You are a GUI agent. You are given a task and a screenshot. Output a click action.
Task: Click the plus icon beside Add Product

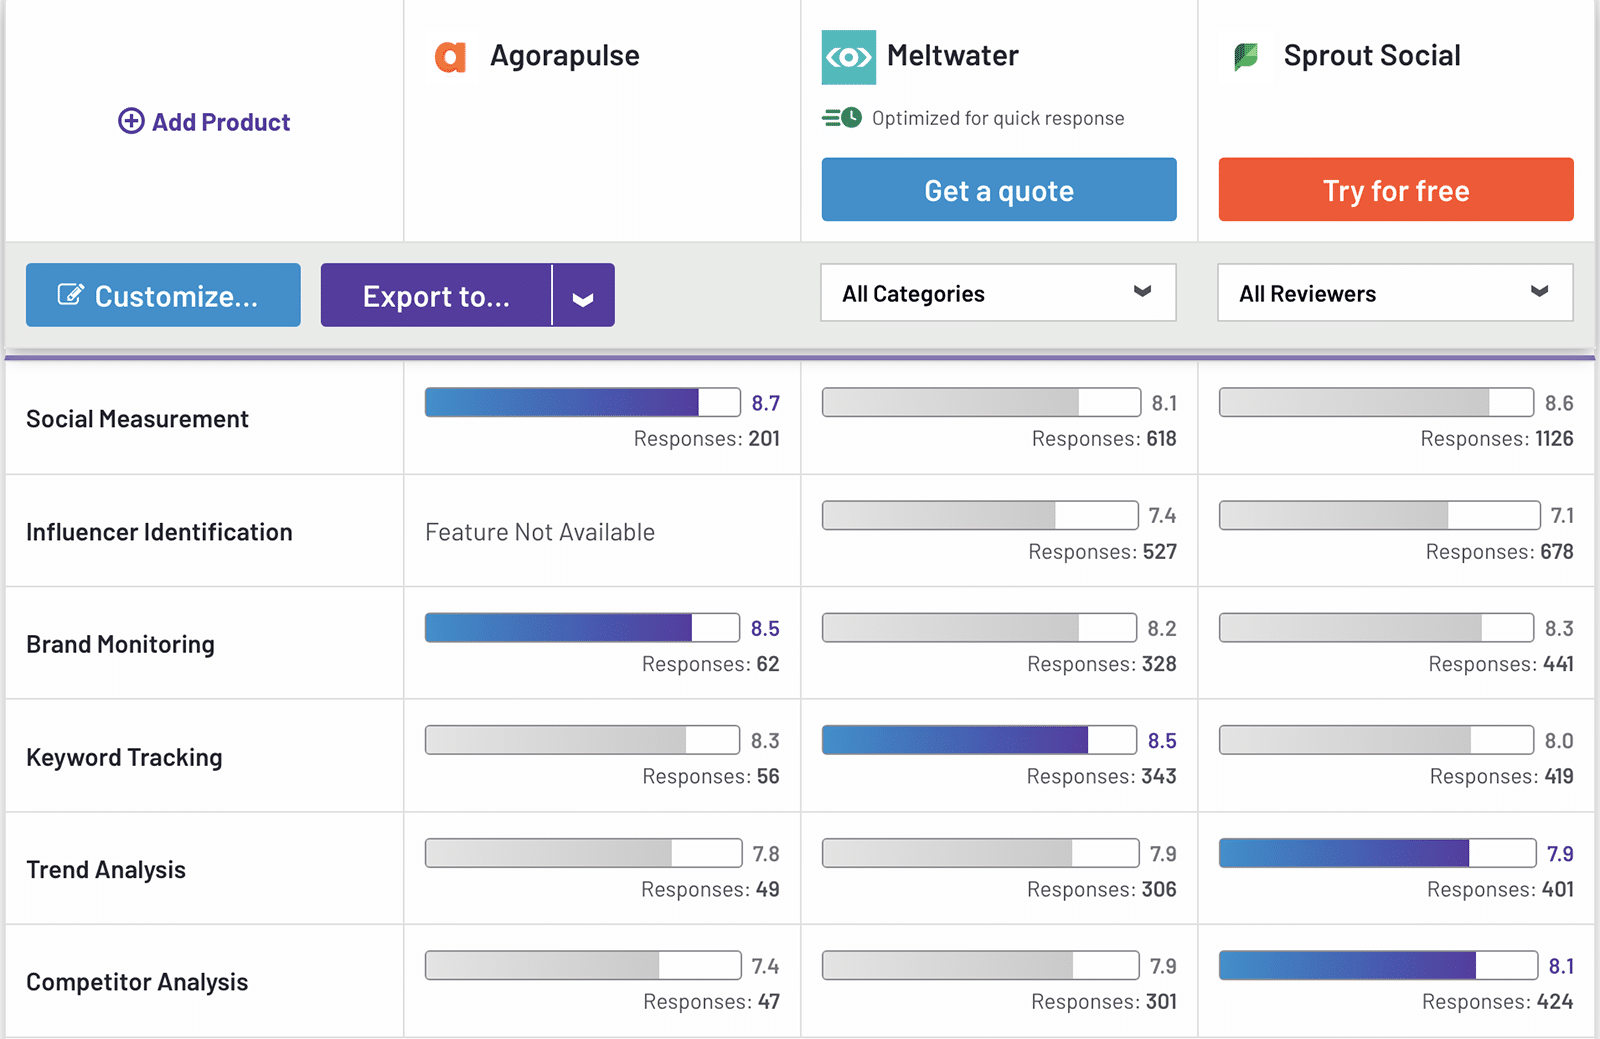[x=131, y=122]
